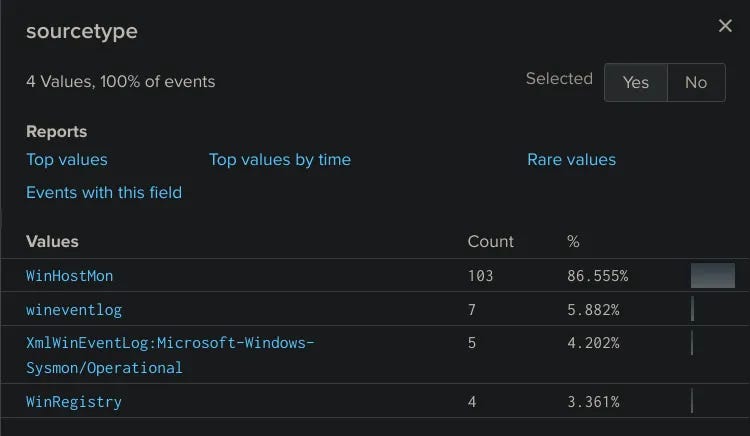The width and height of the screenshot is (750, 436).
Task: Click the WinRegistry percentage bar
Action: point(692,401)
